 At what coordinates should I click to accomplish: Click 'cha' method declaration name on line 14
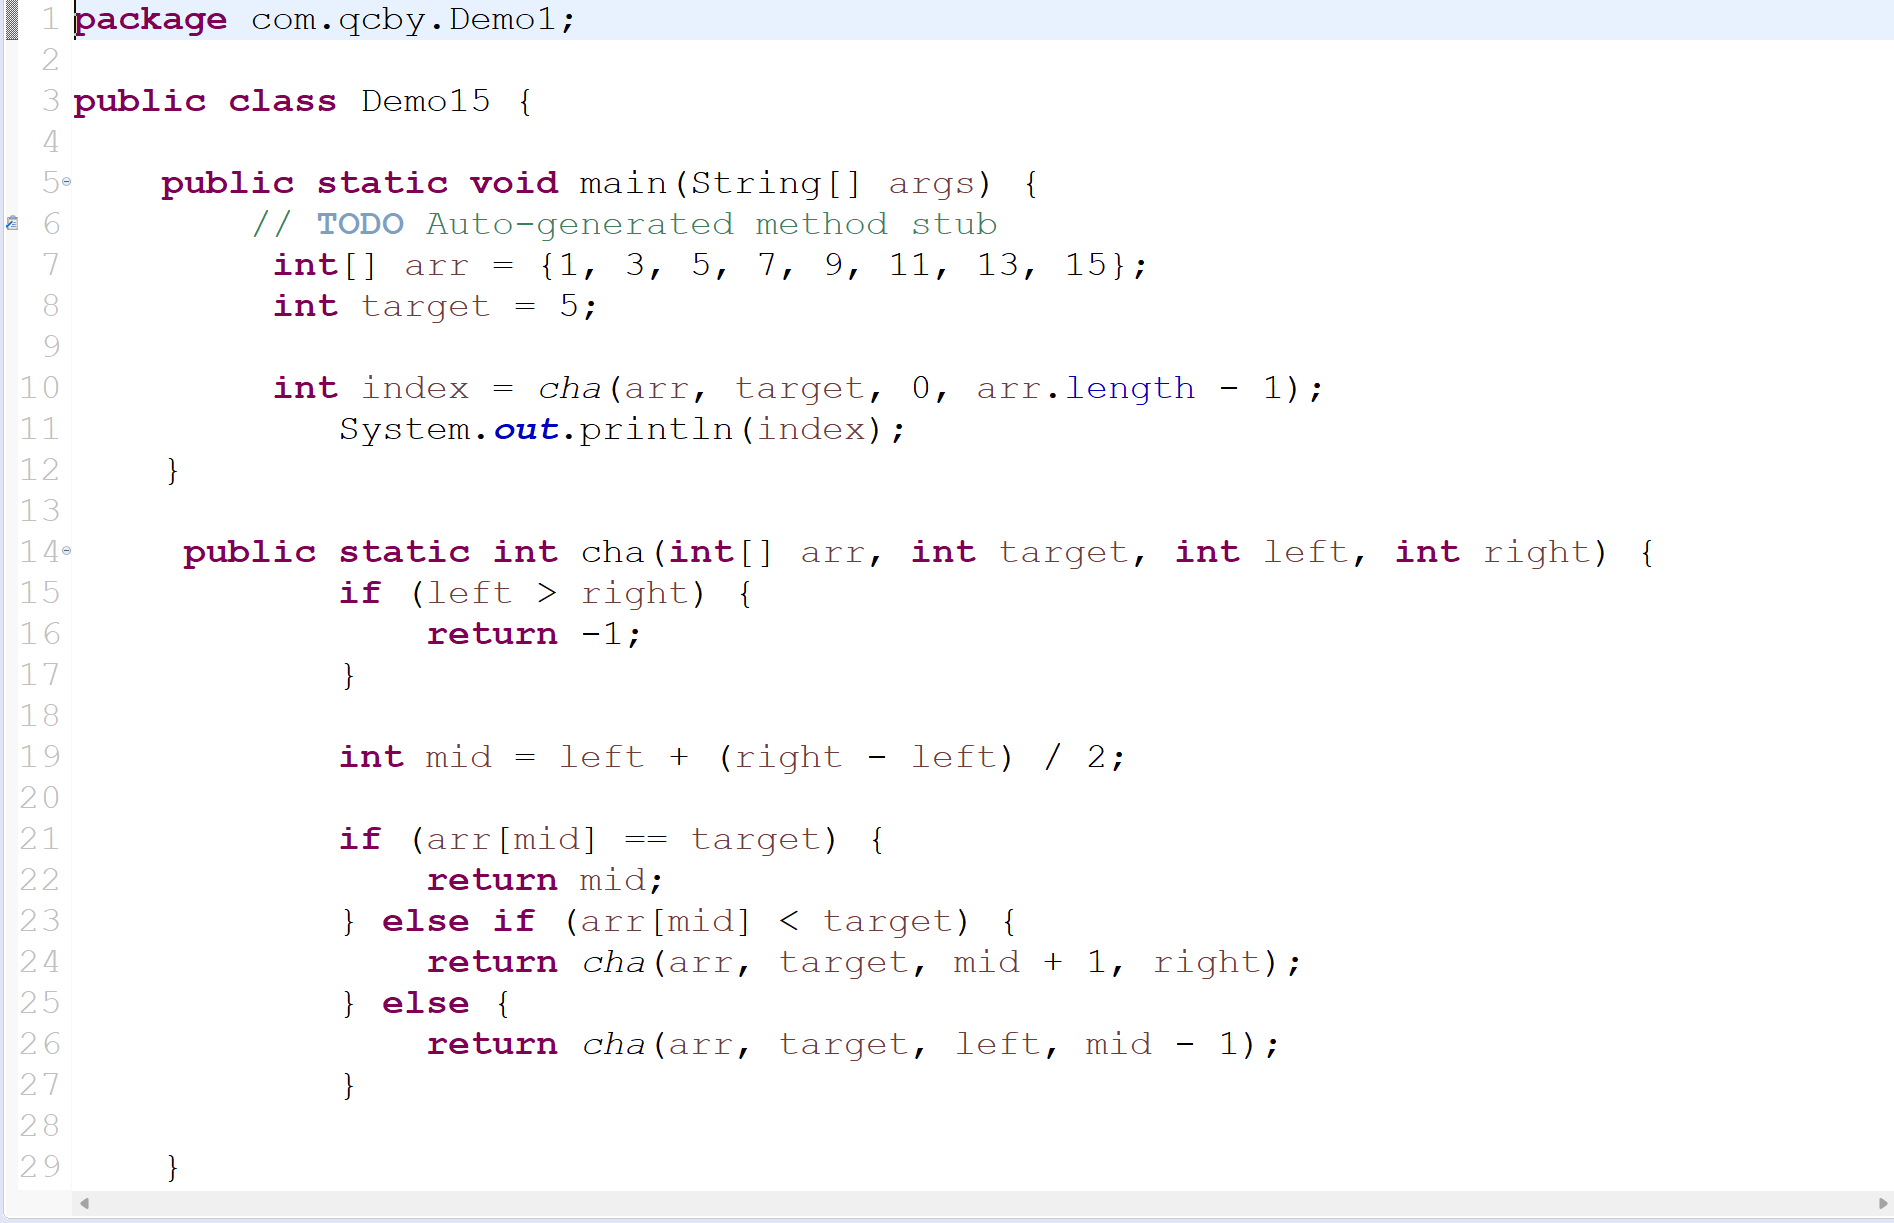tap(612, 552)
